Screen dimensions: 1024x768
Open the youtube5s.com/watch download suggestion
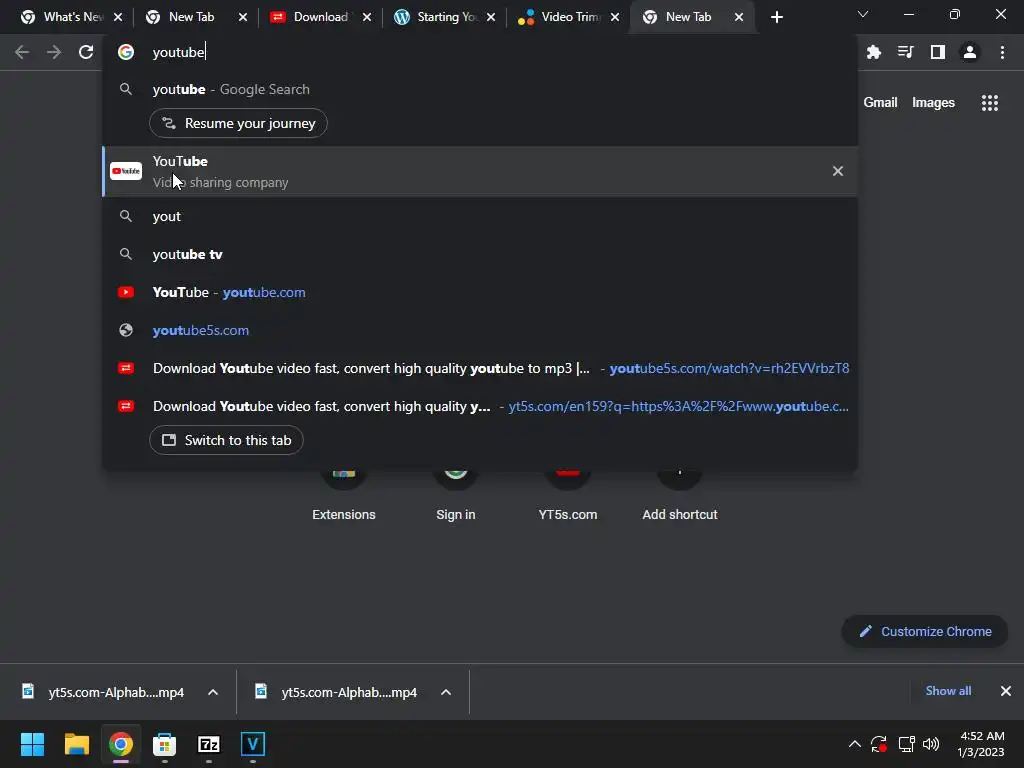pyautogui.click(x=480, y=368)
